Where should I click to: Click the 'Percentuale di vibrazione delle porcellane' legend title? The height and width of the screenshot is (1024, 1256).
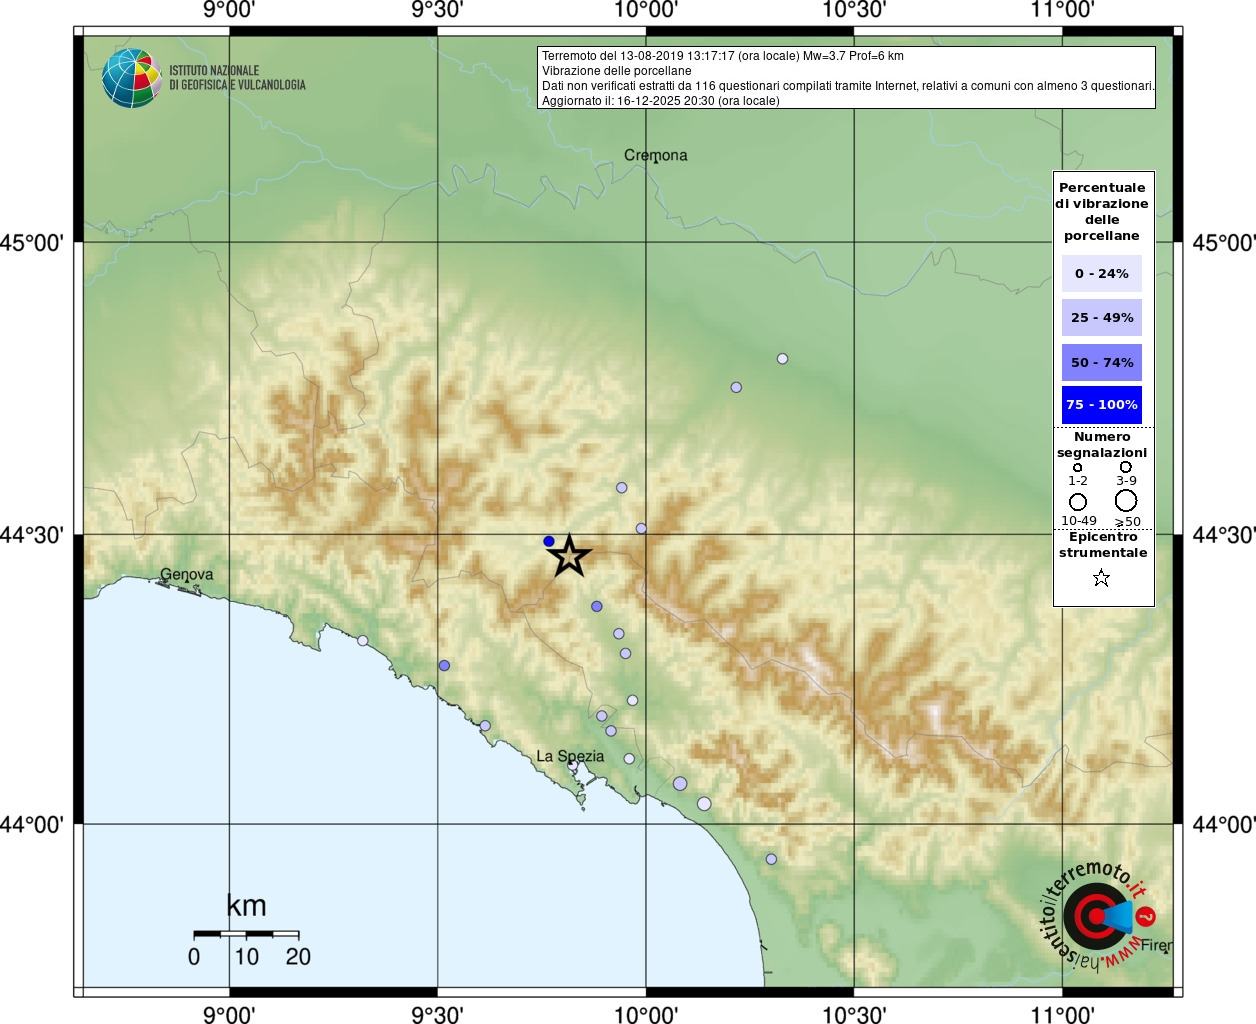tap(1102, 212)
